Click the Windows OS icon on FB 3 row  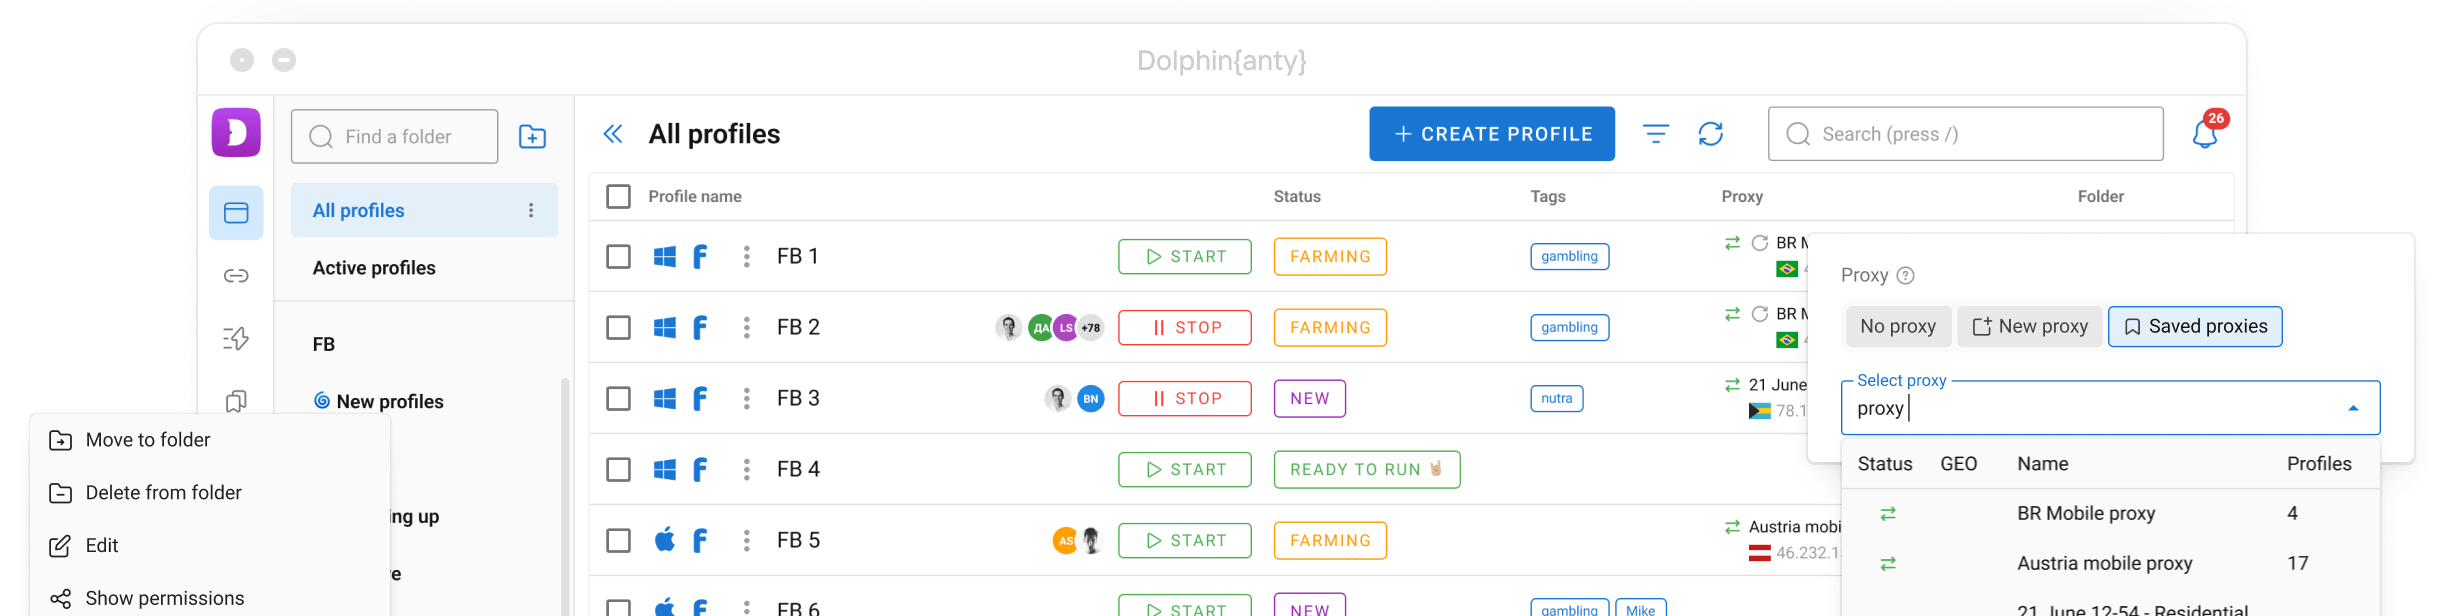coord(664,399)
